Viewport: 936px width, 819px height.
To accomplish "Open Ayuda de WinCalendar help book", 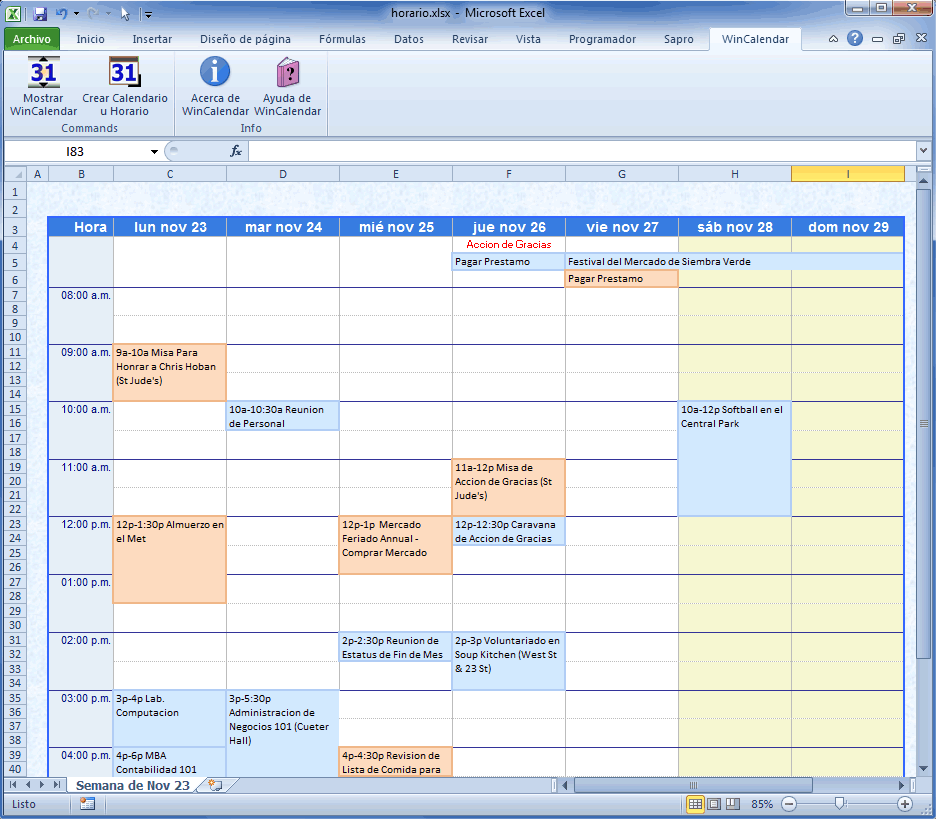I will pos(287,73).
